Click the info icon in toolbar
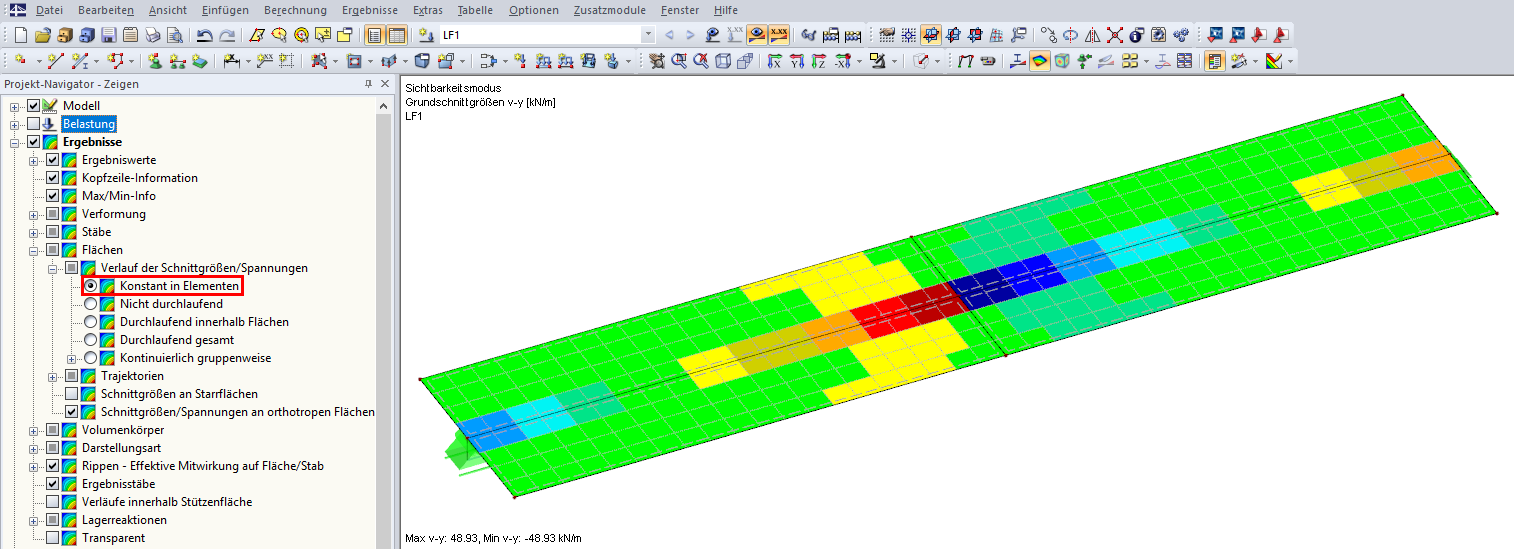This screenshot has height=549, width=1514. (x=1137, y=35)
